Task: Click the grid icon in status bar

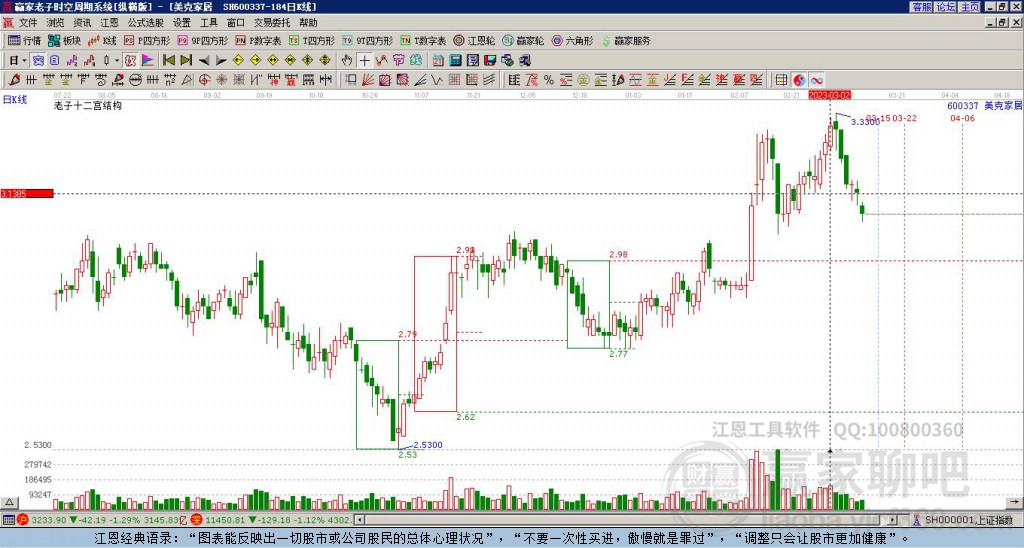Action: tap(8, 520)
